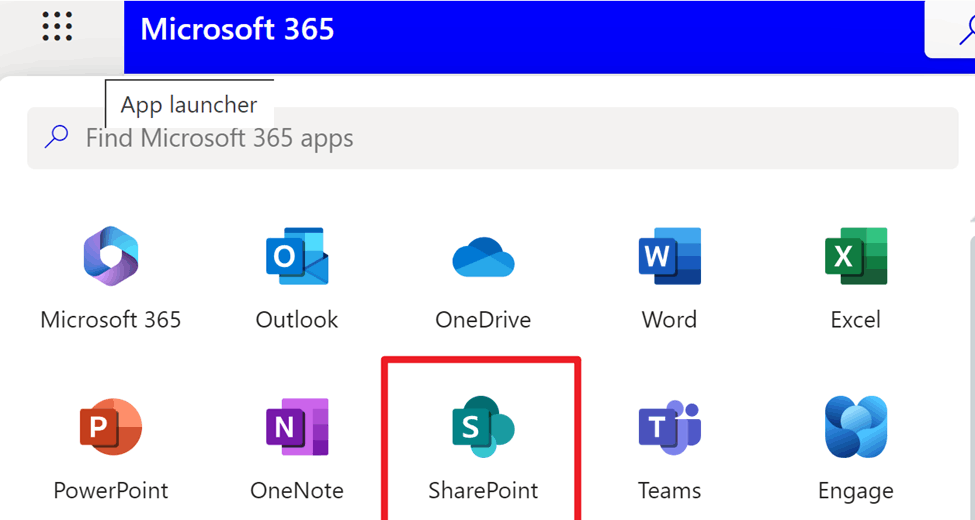The height and width of the screenshot is (520, 975).
Task: Click the "Microsoft 365" label under the first app icon
Action: click(111, 320)
